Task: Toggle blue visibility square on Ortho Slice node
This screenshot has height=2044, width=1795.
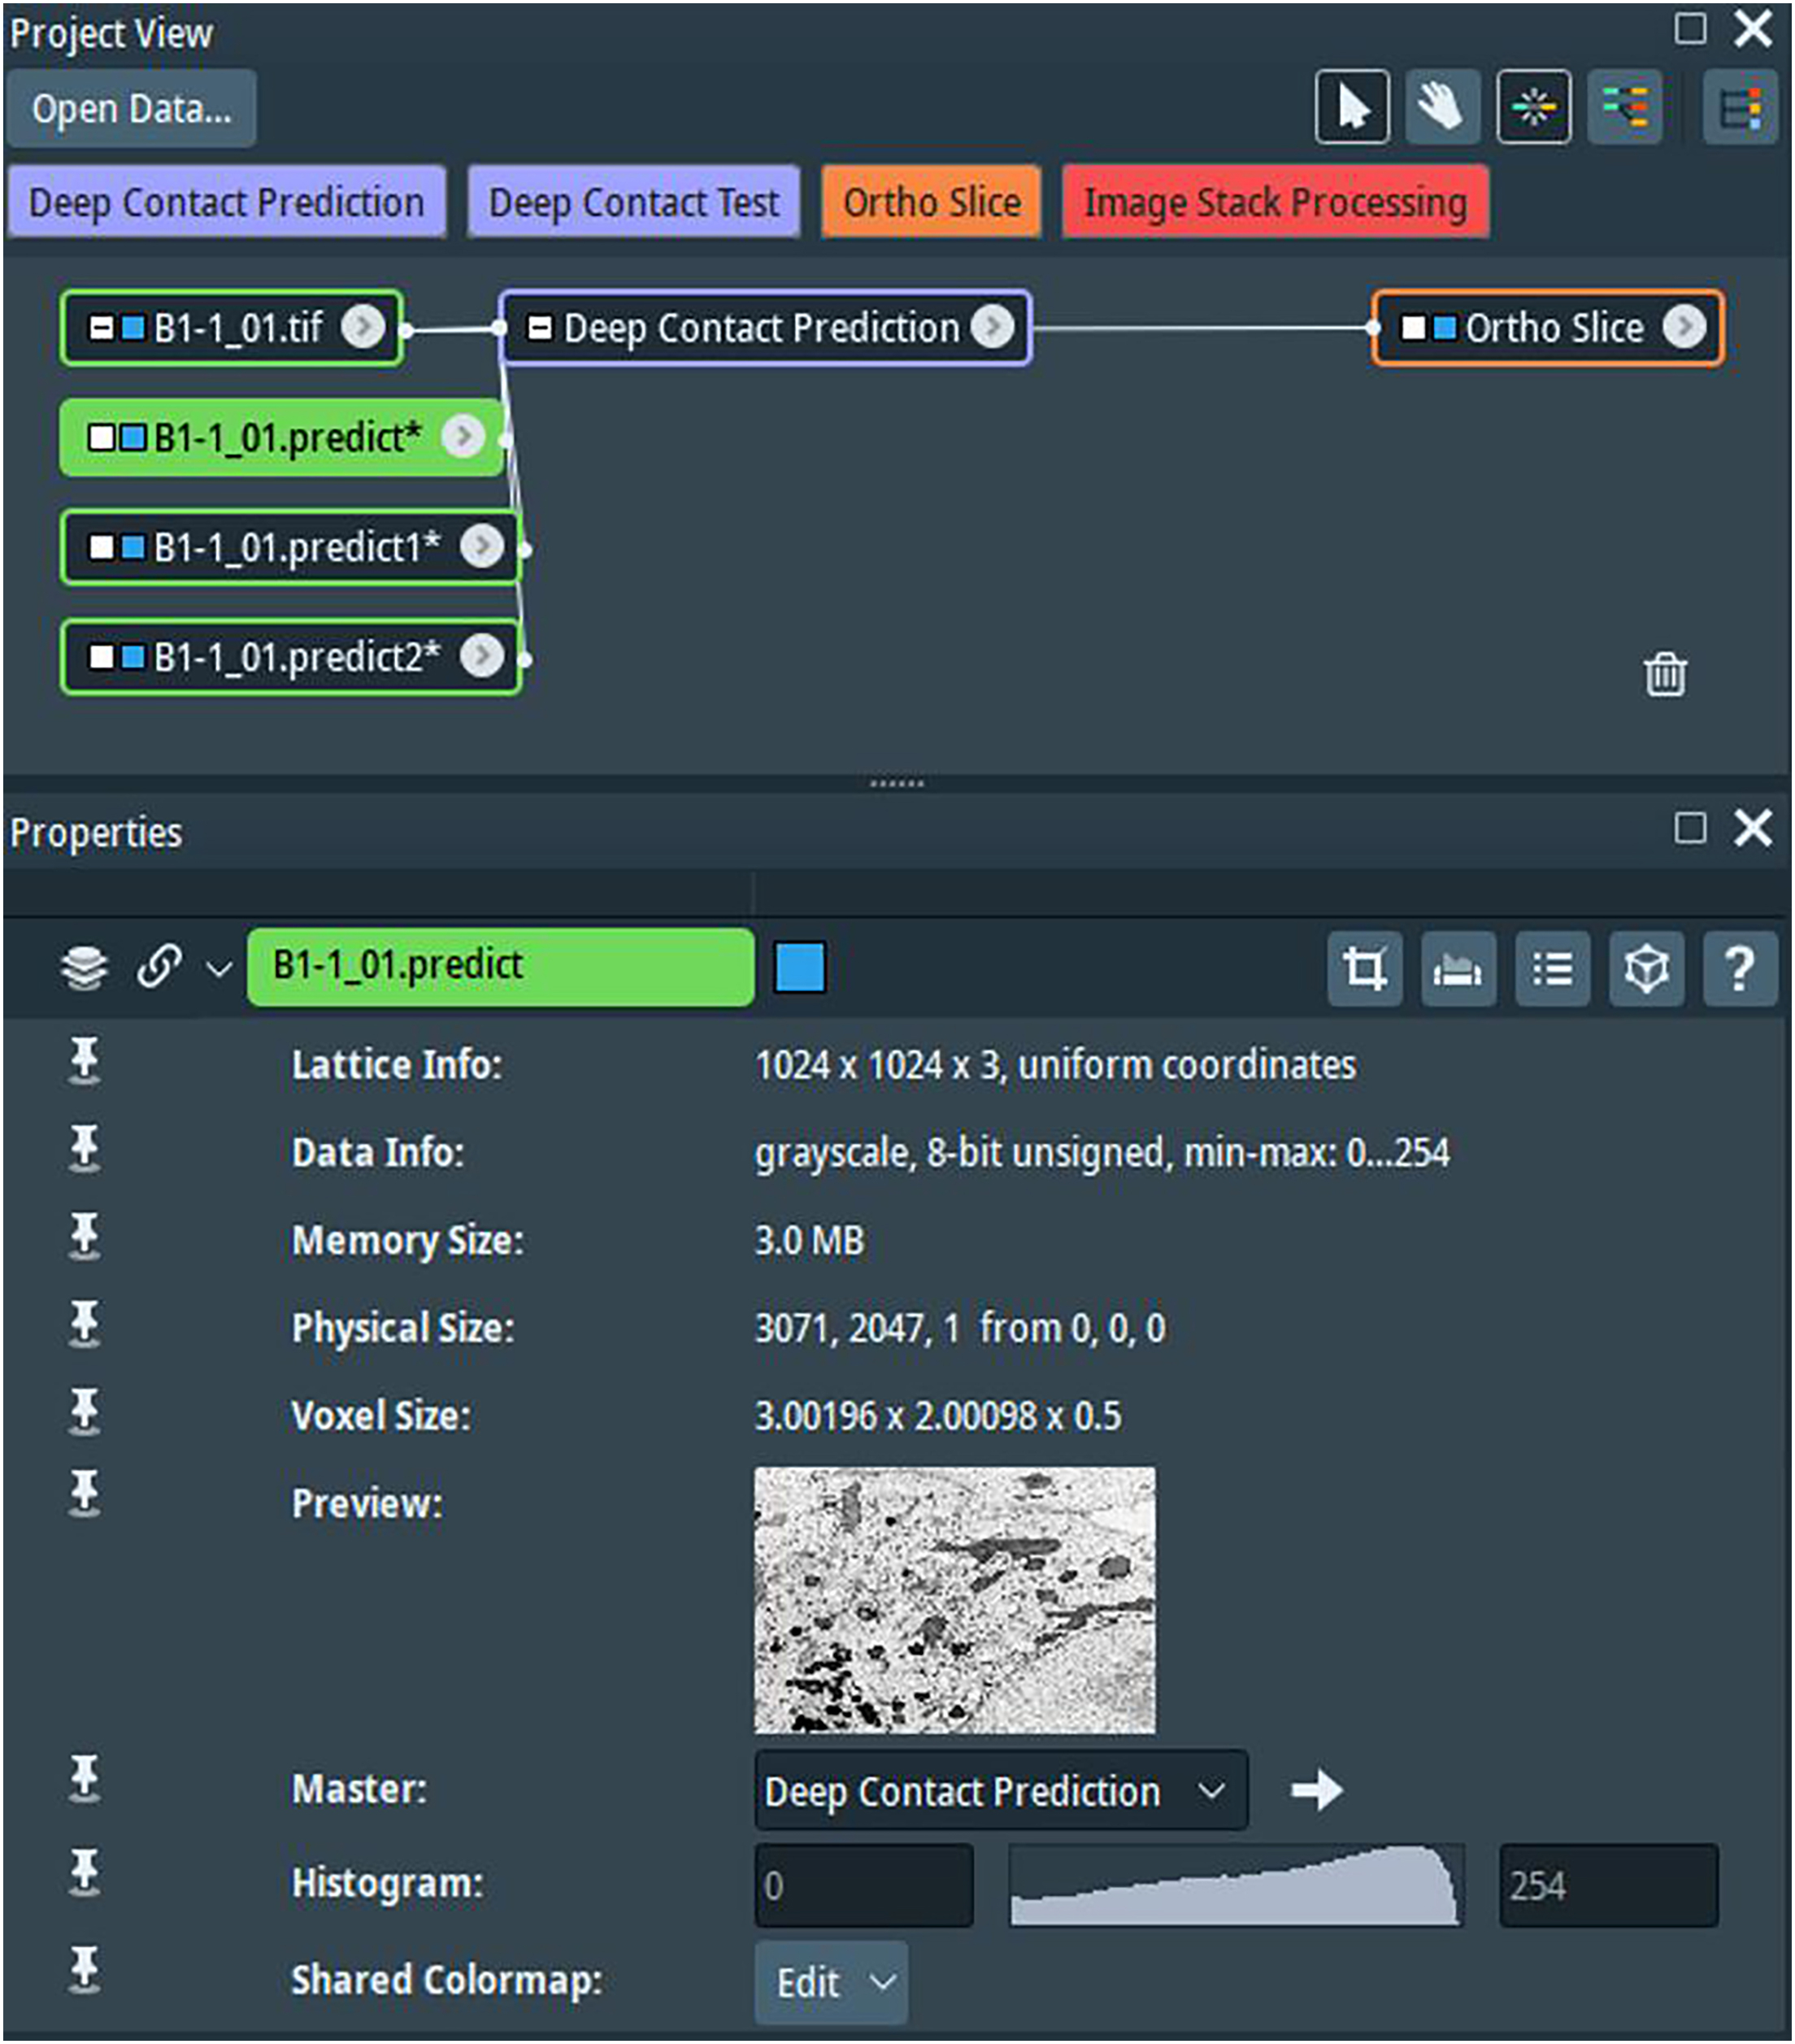Action: coord(1443,328)
